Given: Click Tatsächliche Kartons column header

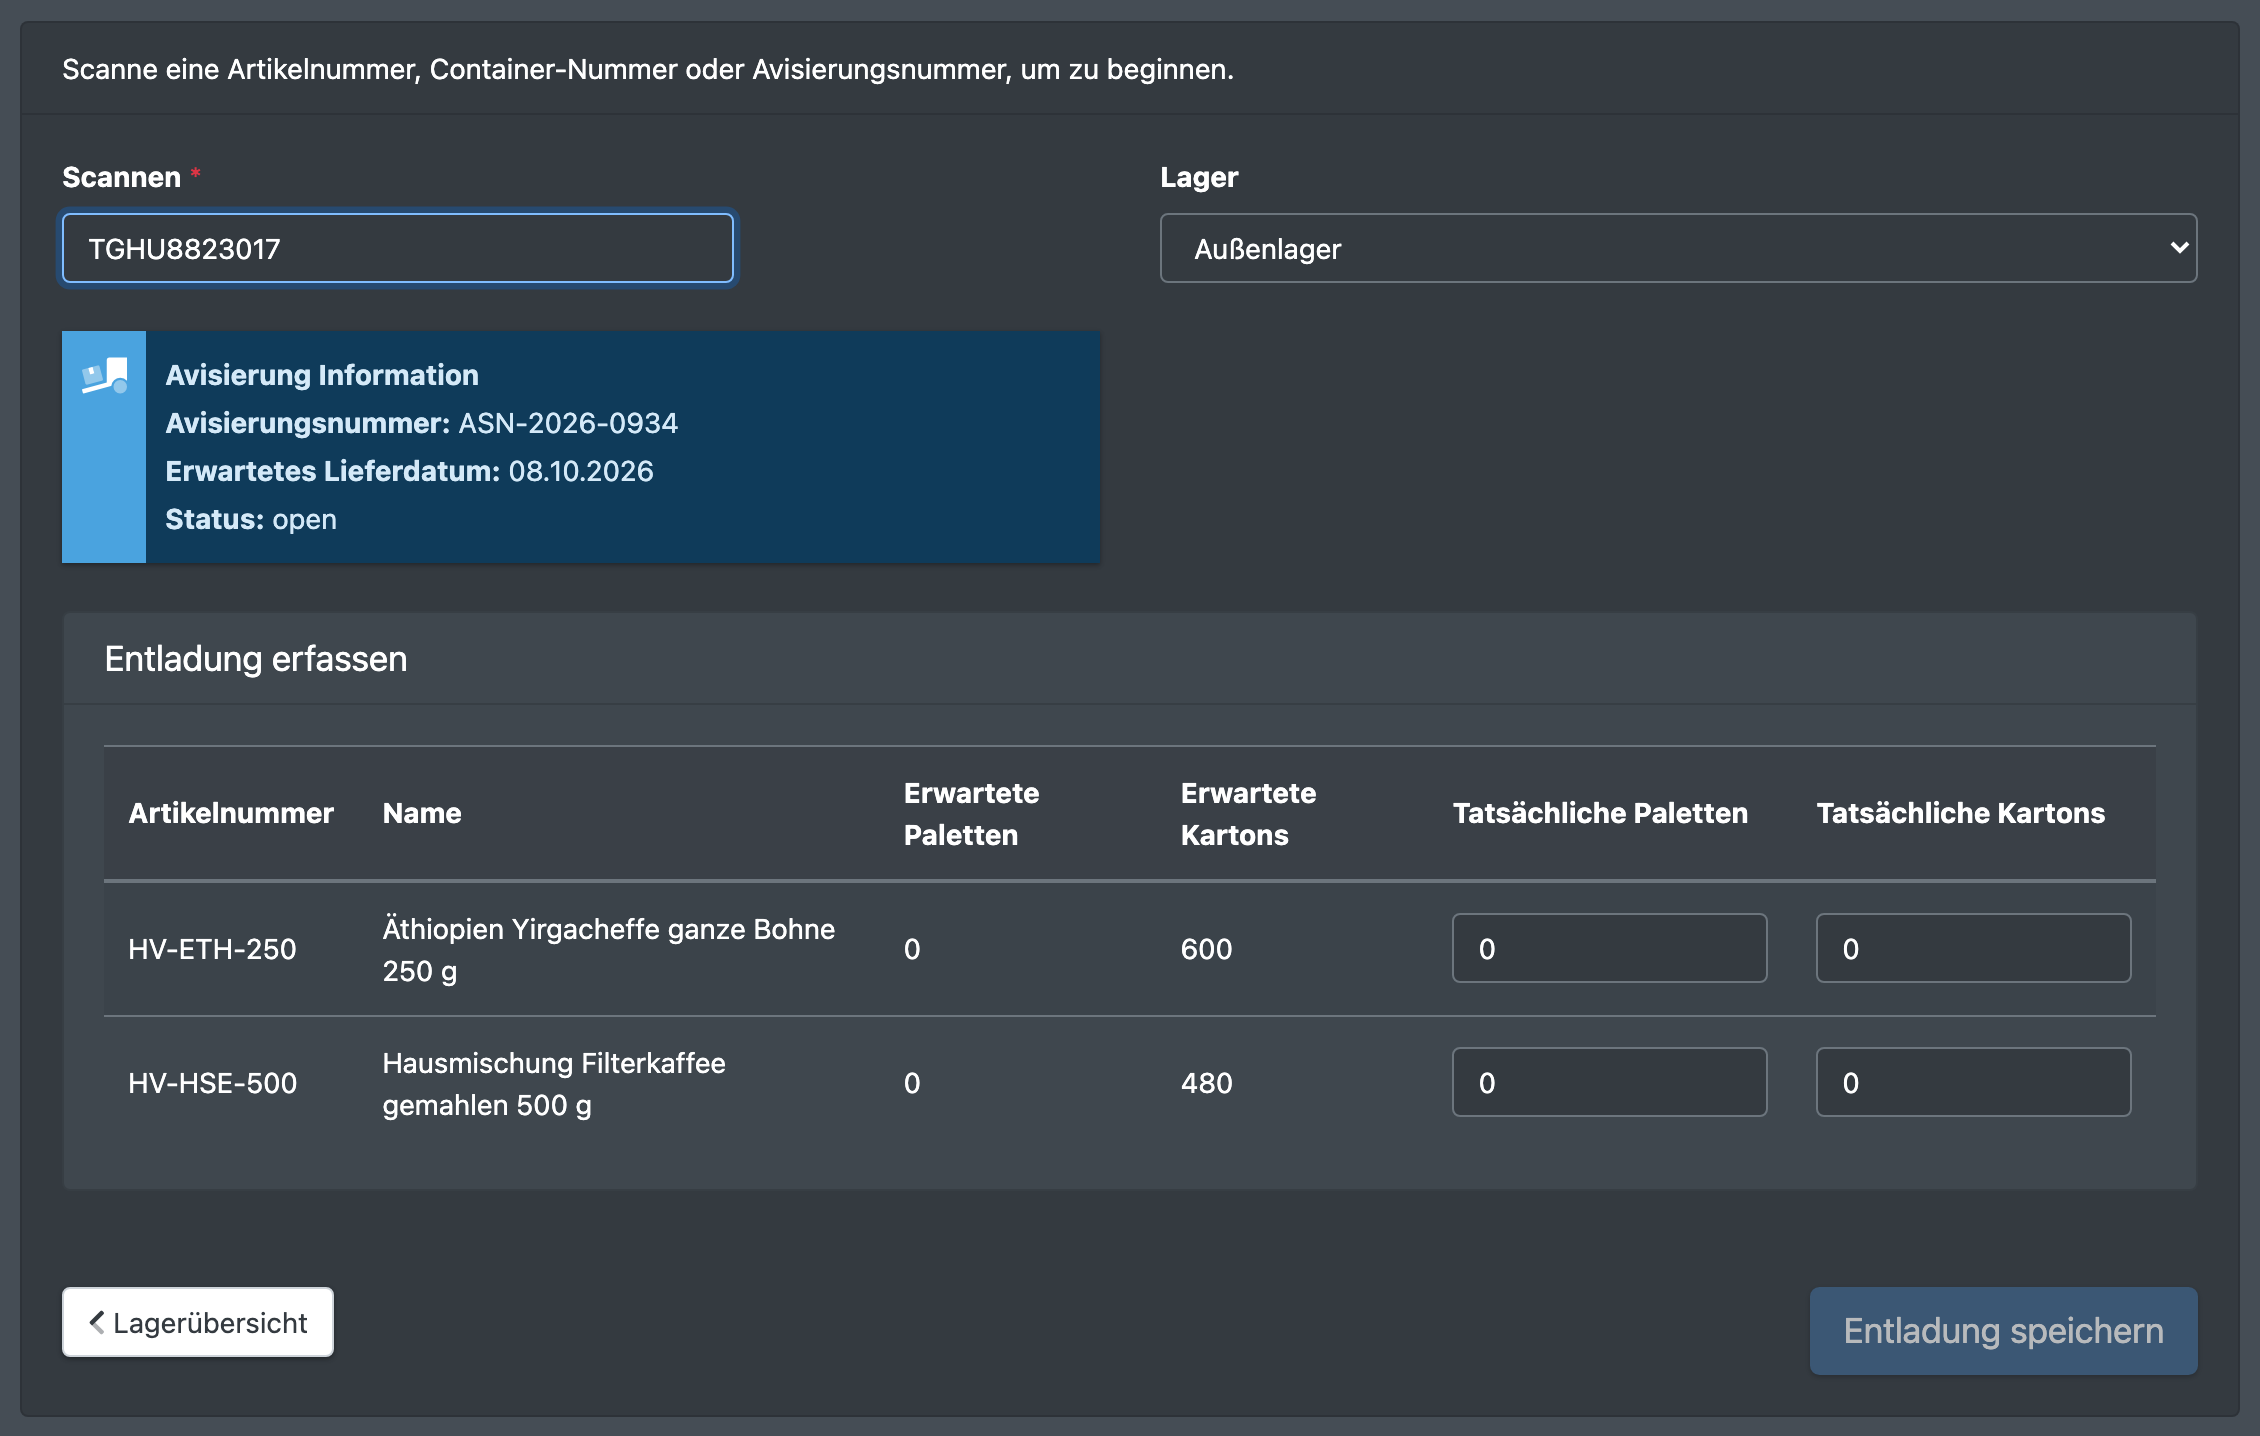Looking at the screenshot, I should [1960, 813].
